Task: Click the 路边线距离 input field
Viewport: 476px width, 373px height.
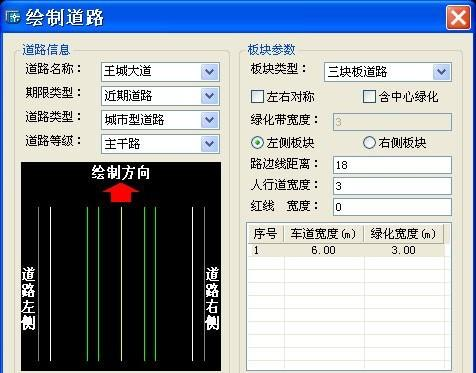Action: point(392,165)
